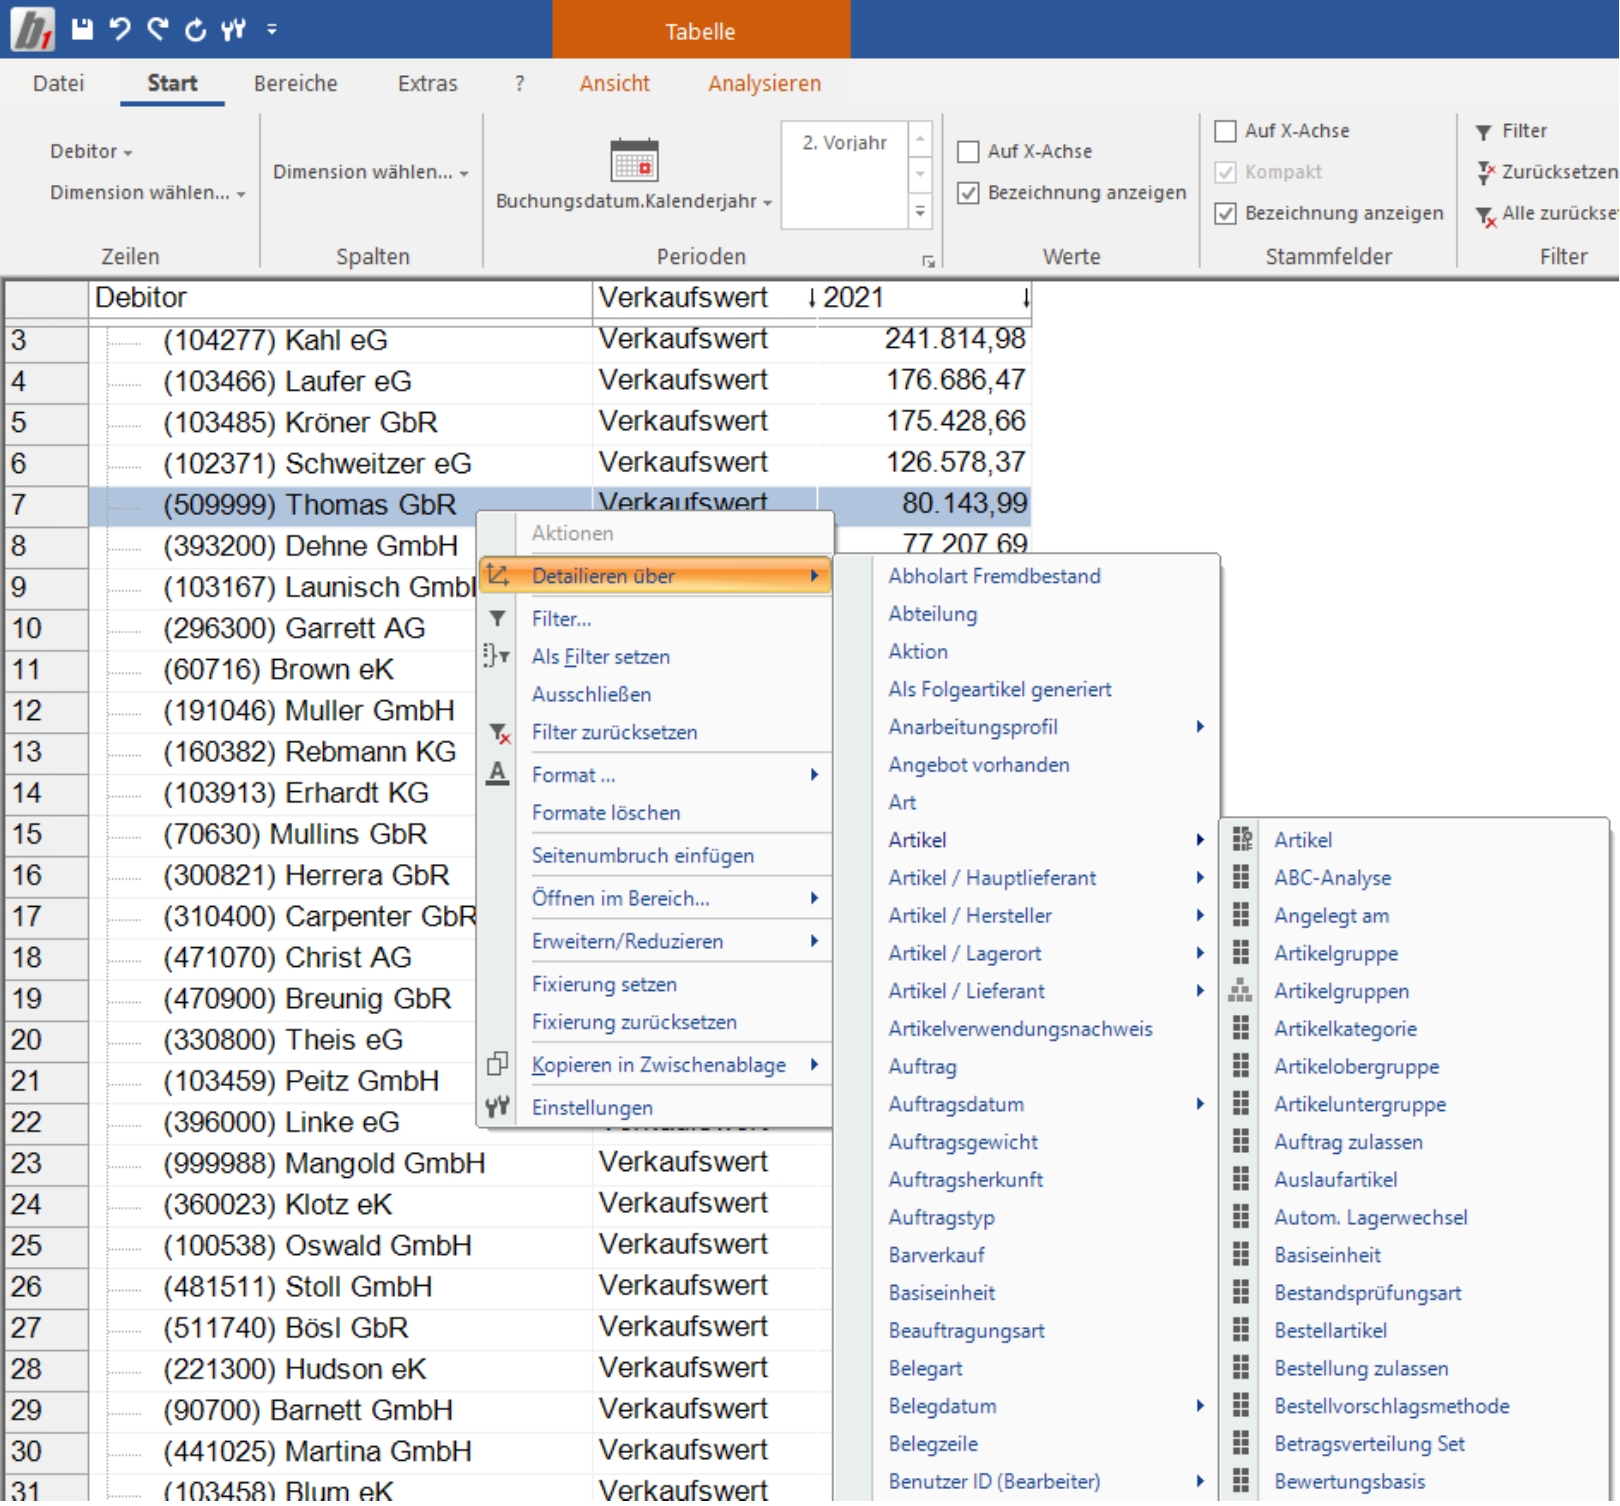Click the undo arrow icon

coord(120,29)
